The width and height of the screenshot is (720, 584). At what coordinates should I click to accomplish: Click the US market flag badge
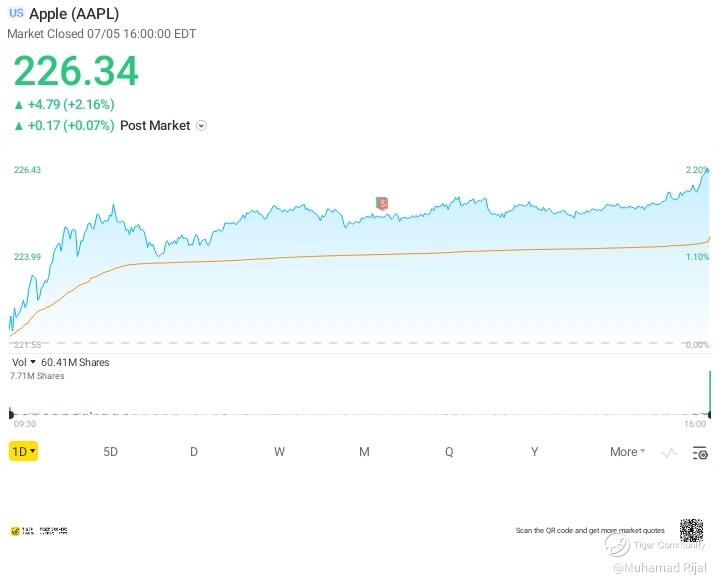pos(17,14)
